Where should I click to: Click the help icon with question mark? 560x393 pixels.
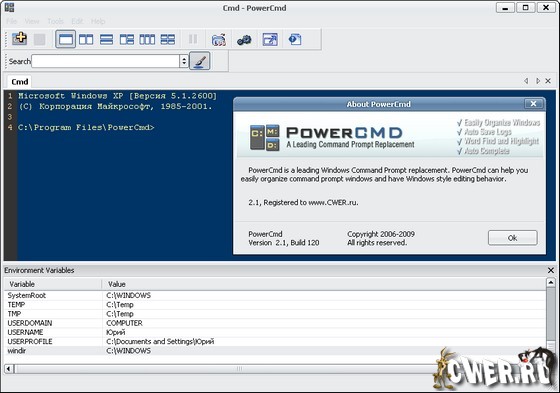click(x=295, y=39)
